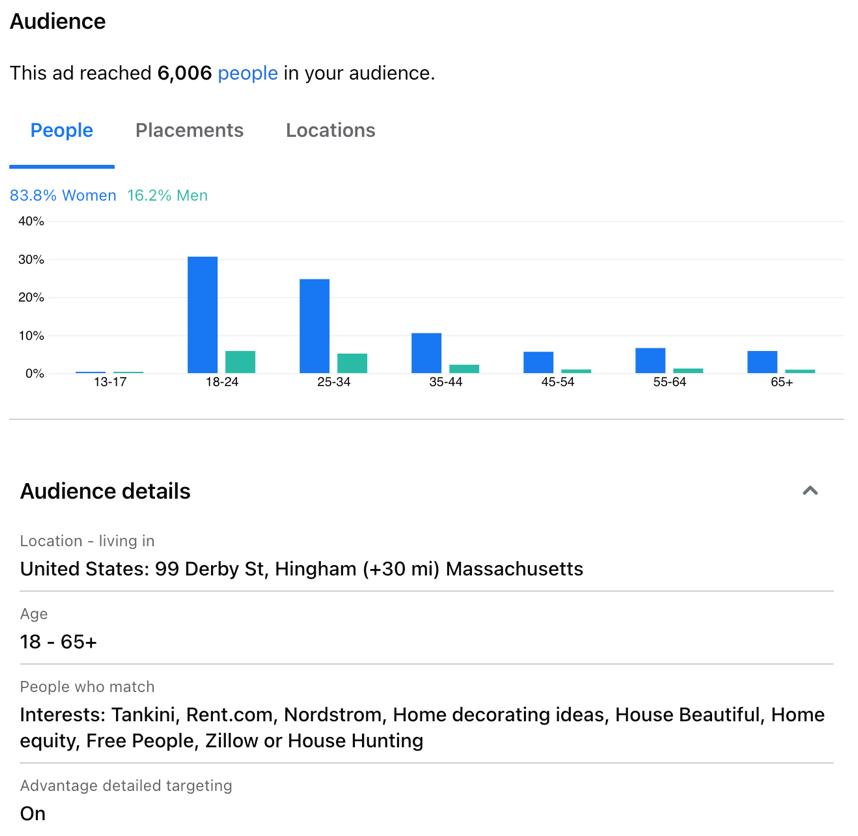Click the women bar for 55-64
Image resolution: width=858 pixels, height=836 pixels.
tap(650, 361)
